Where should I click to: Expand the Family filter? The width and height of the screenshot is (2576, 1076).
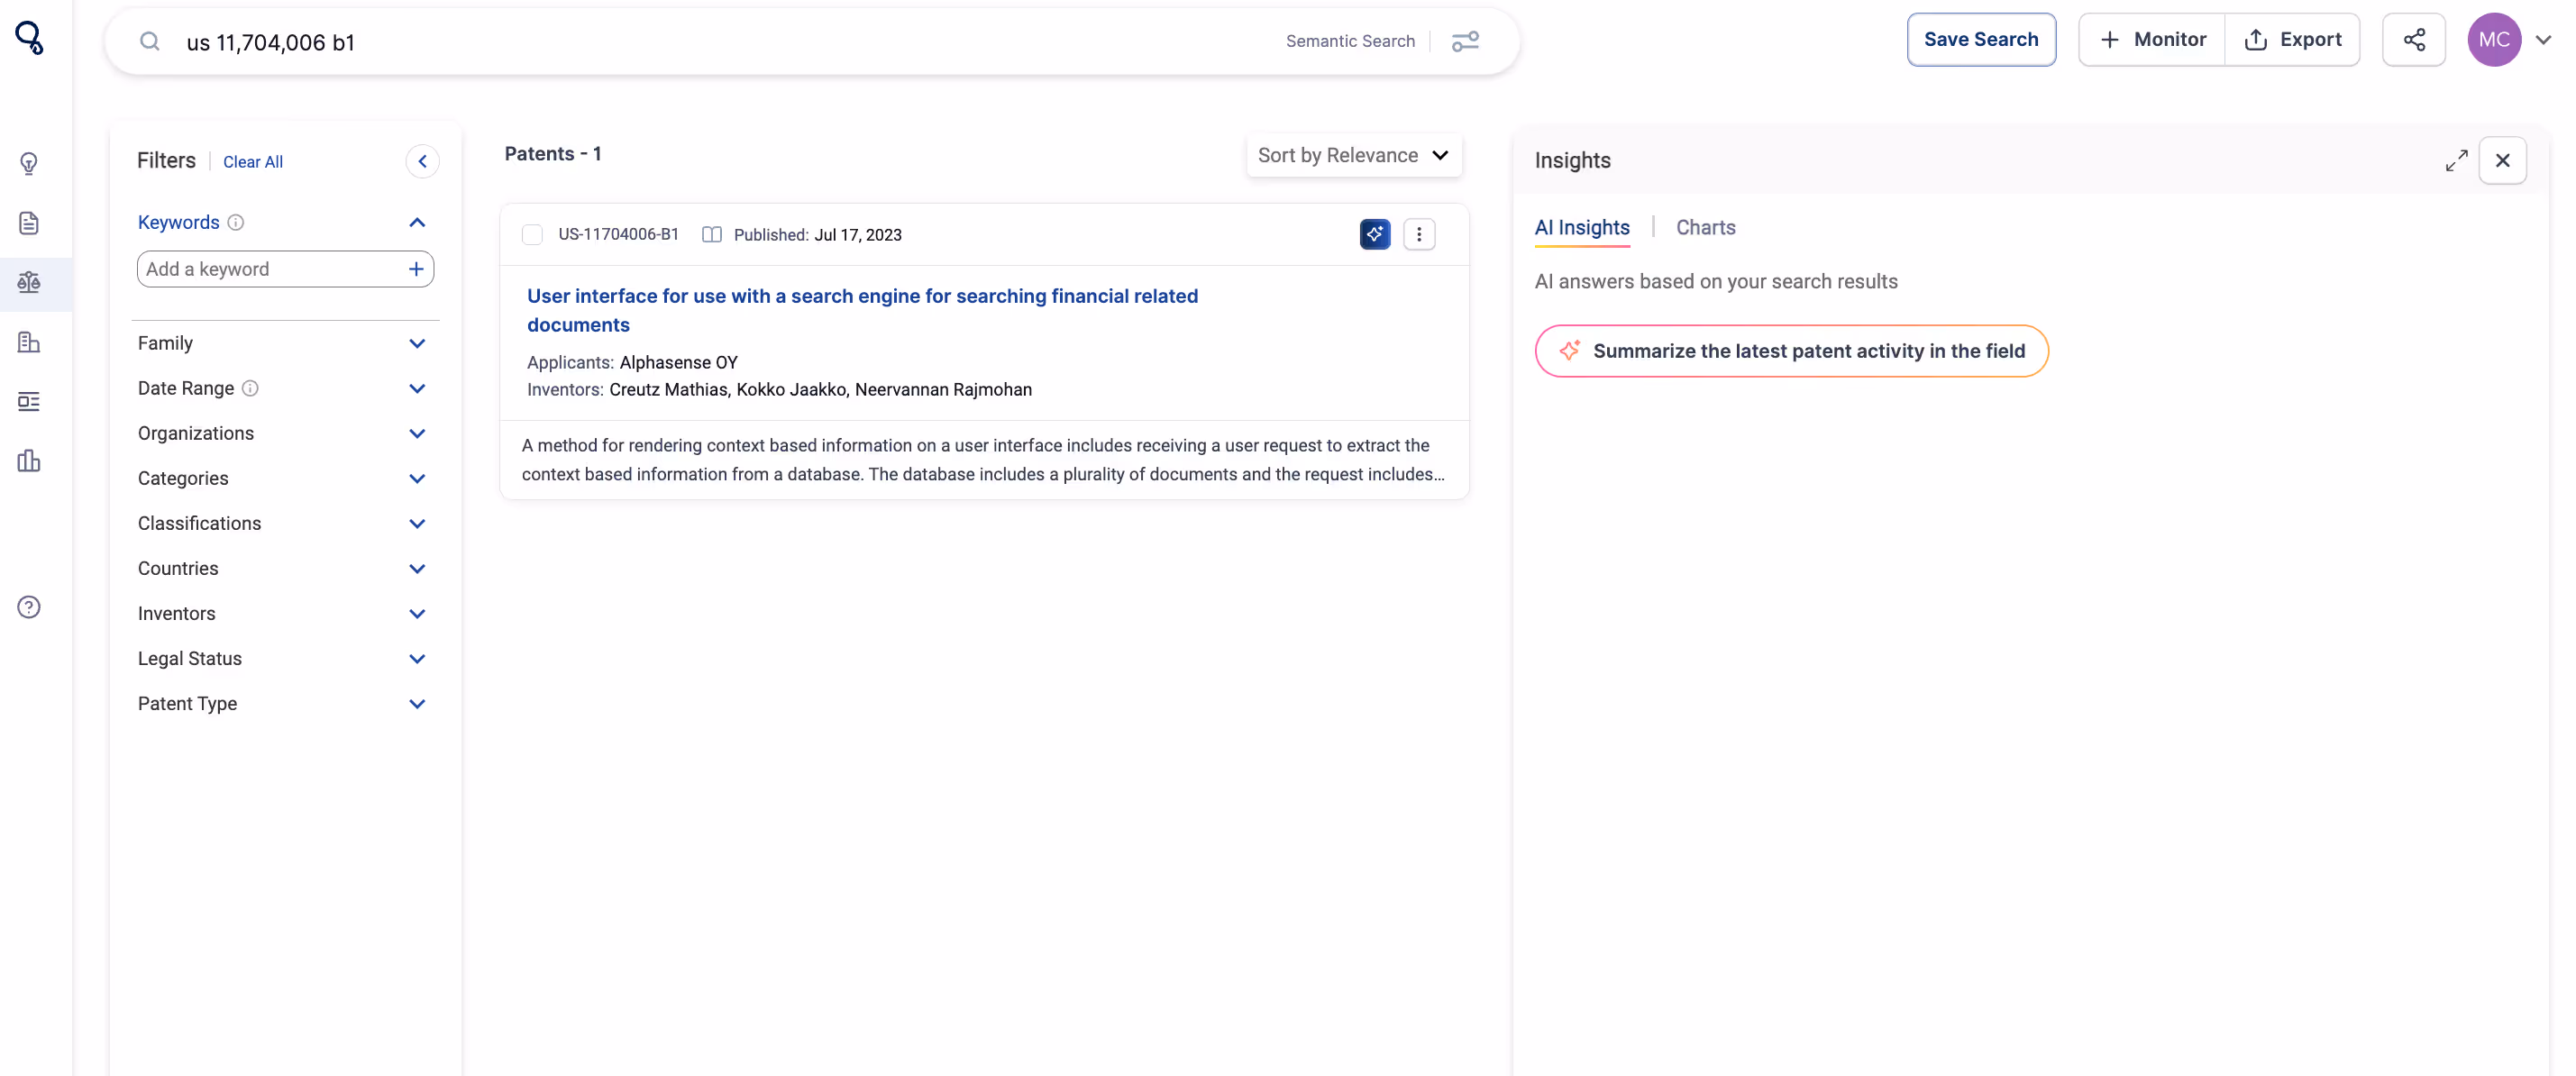coord(417,343)
